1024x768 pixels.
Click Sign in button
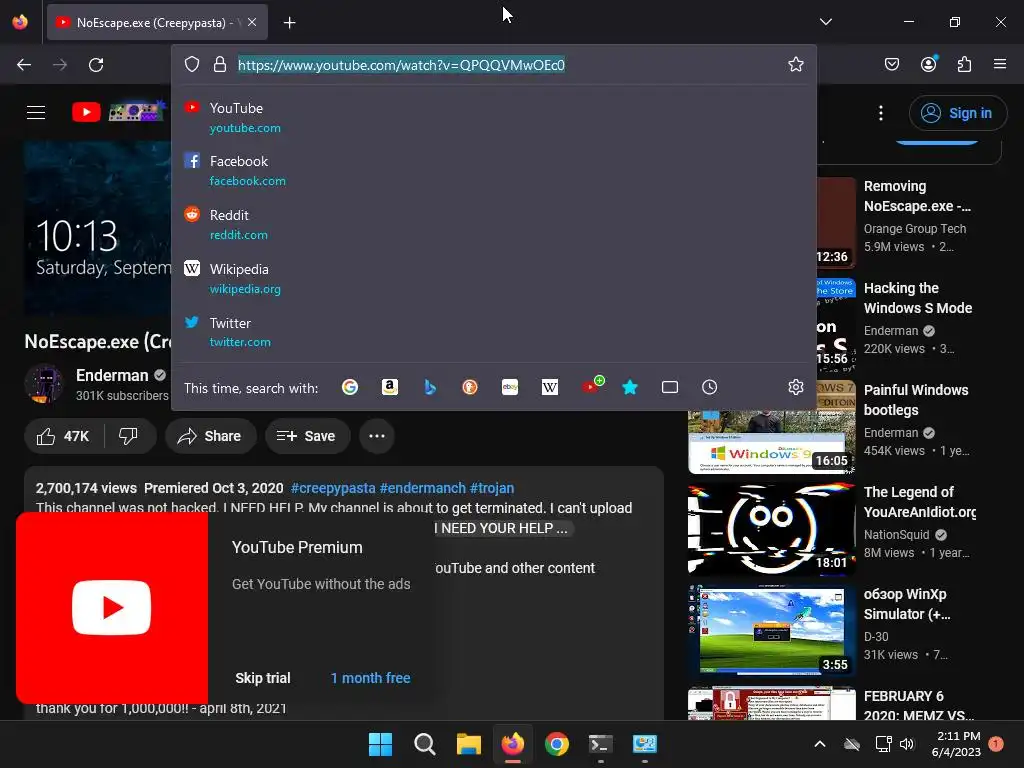coord(957,113)
